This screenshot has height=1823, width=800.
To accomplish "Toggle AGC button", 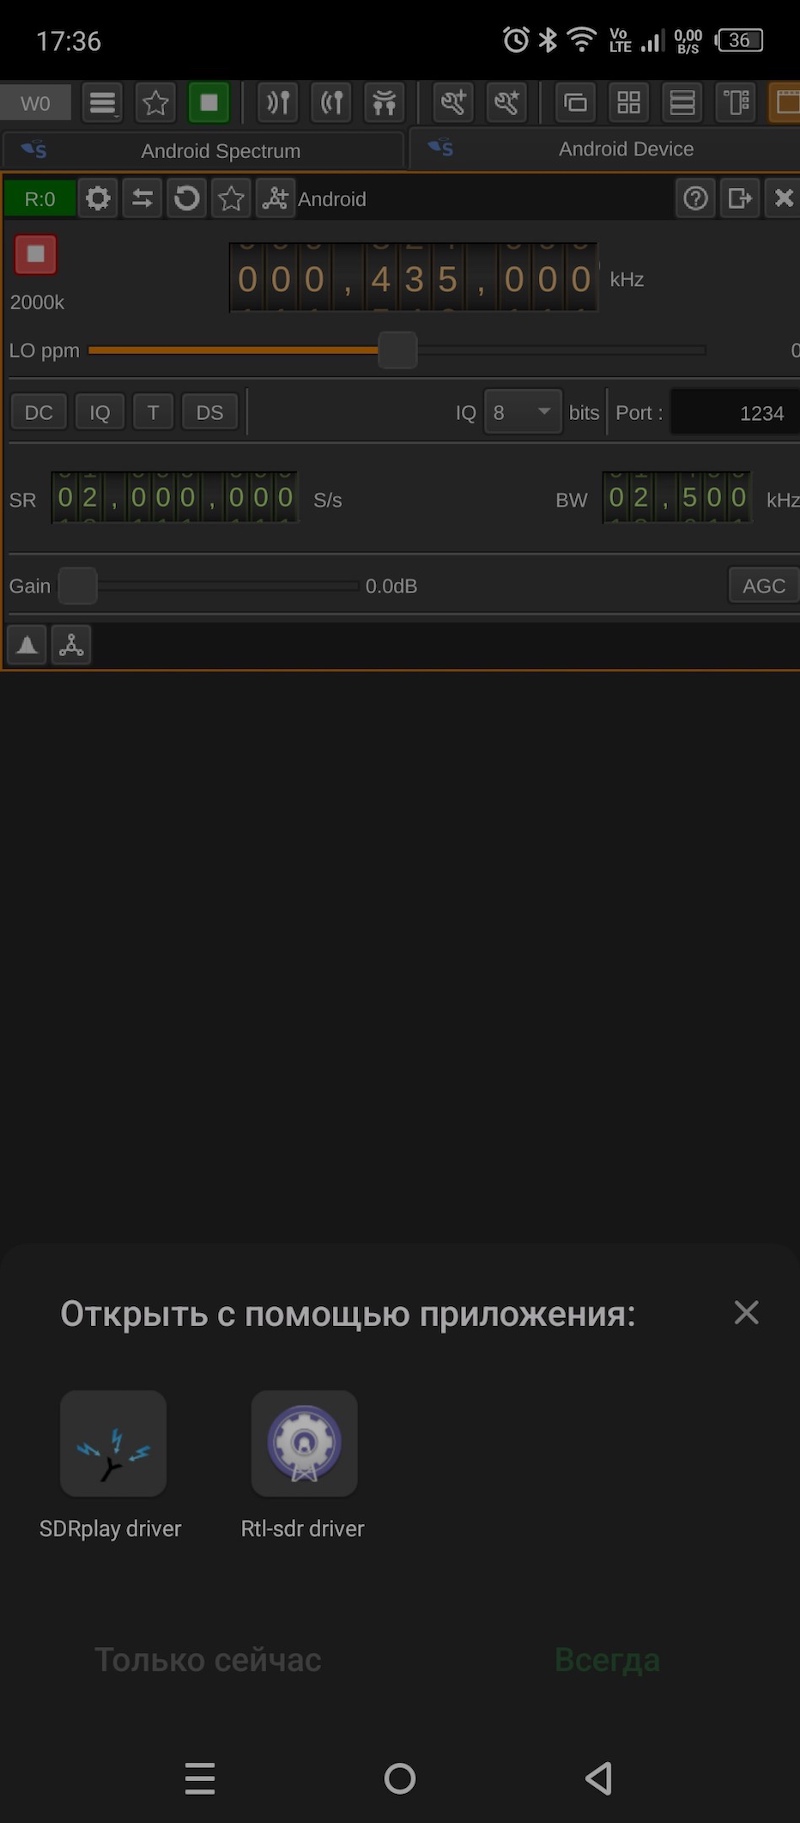I will pyautogui.click(x=764, y=585).
